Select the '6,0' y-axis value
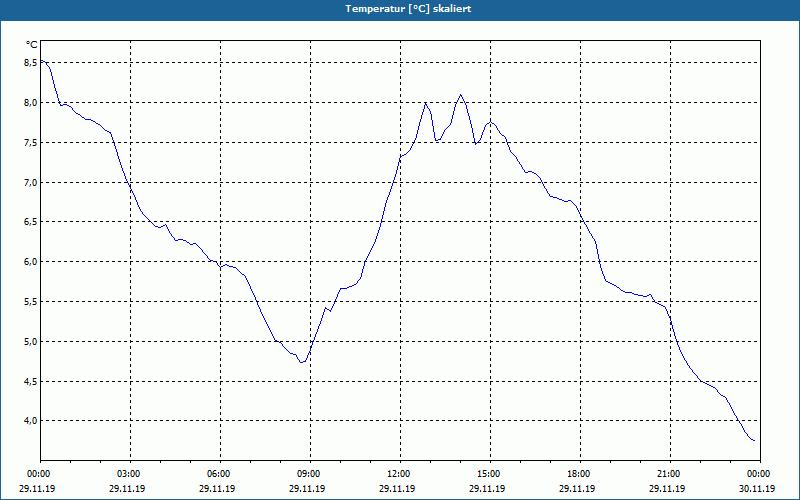 point(31,262)
